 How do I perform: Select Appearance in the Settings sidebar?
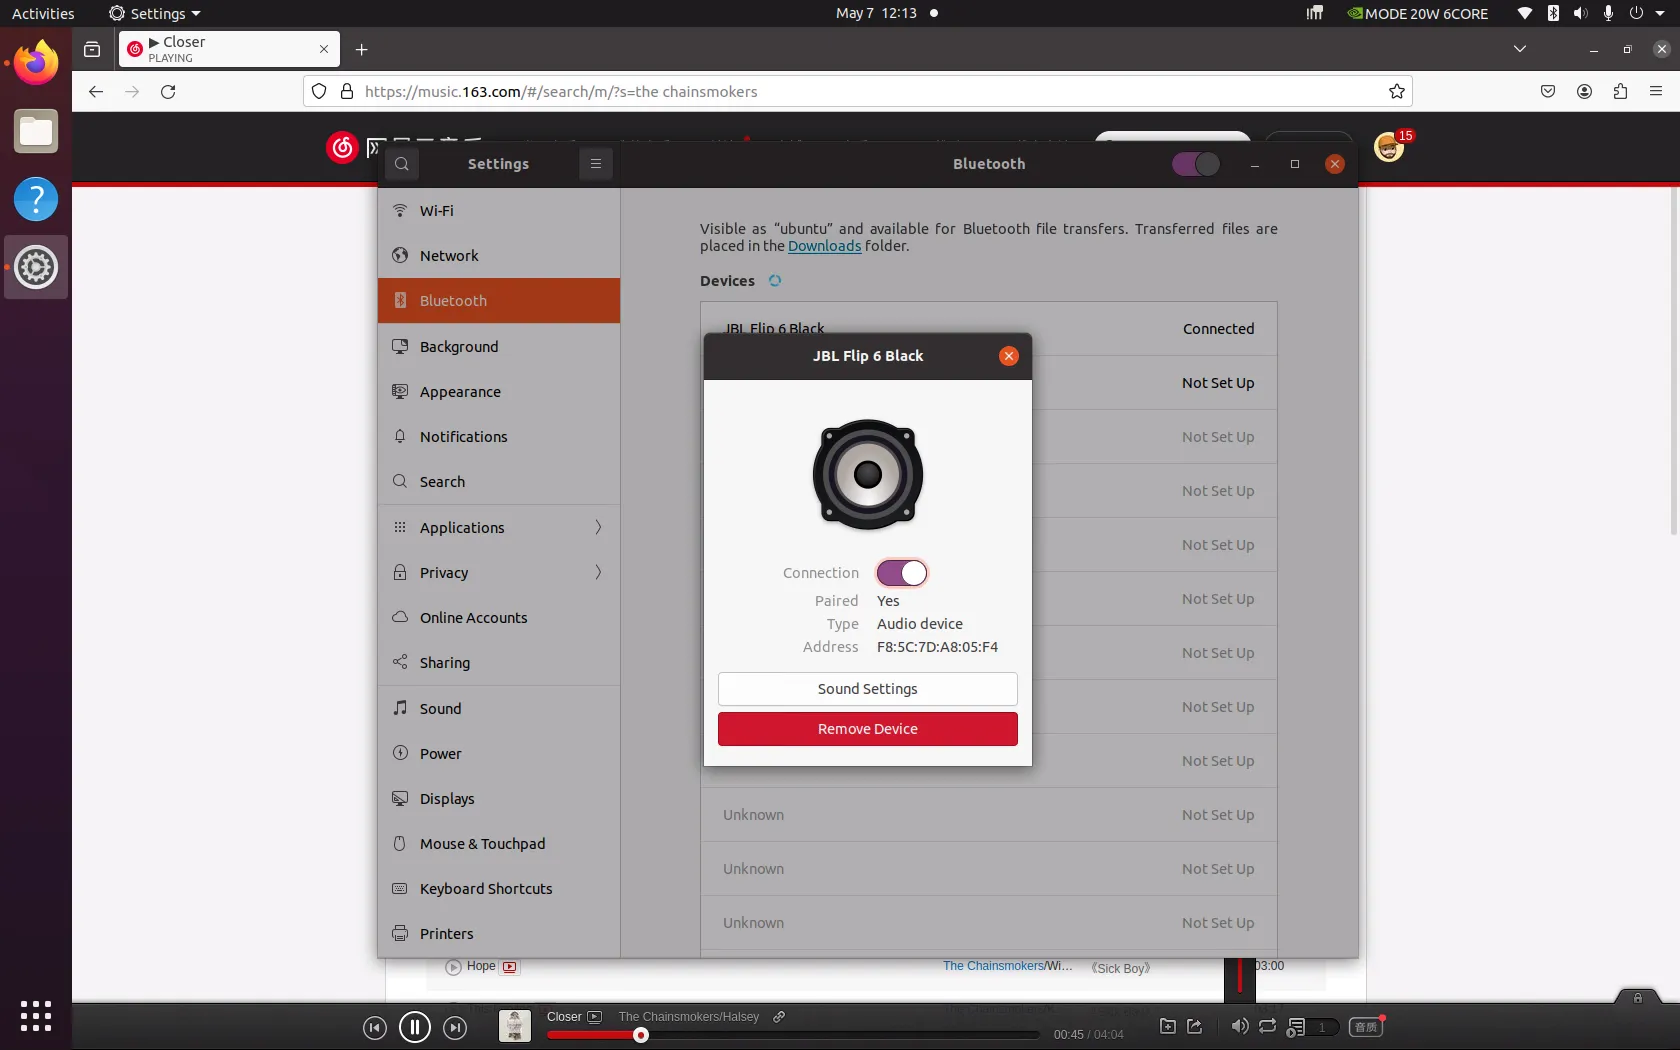point(499,392)
